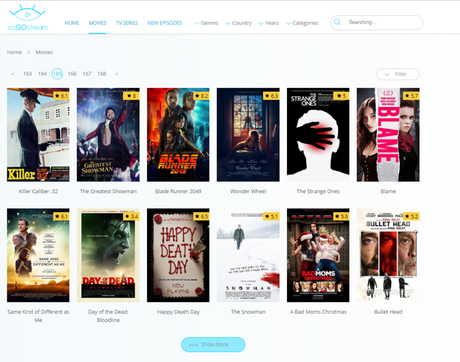460x362 pixels.
Task: Click the Home breadcrumb link
Action: (14, 52)
